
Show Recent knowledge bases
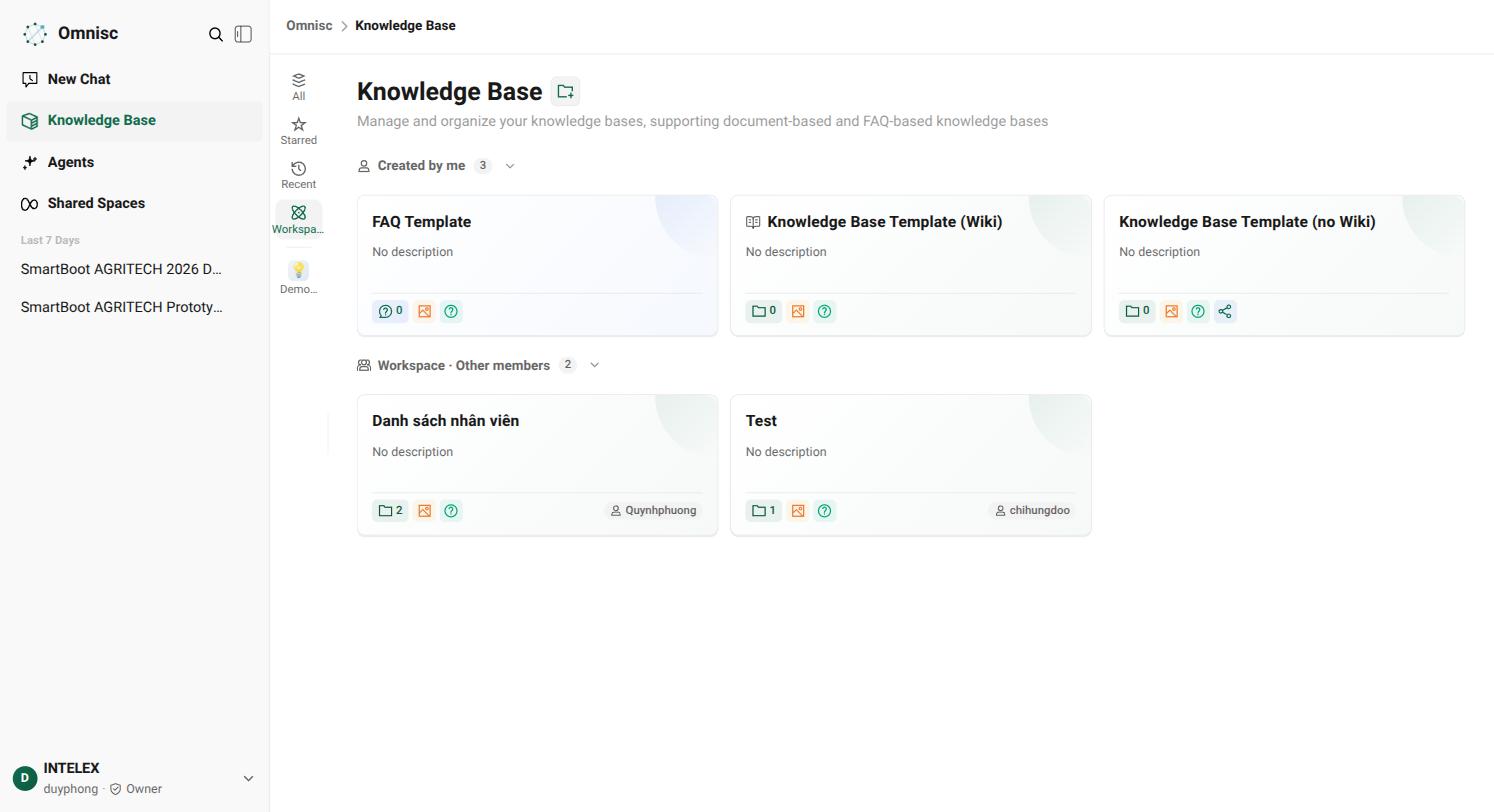click(298, 175)
